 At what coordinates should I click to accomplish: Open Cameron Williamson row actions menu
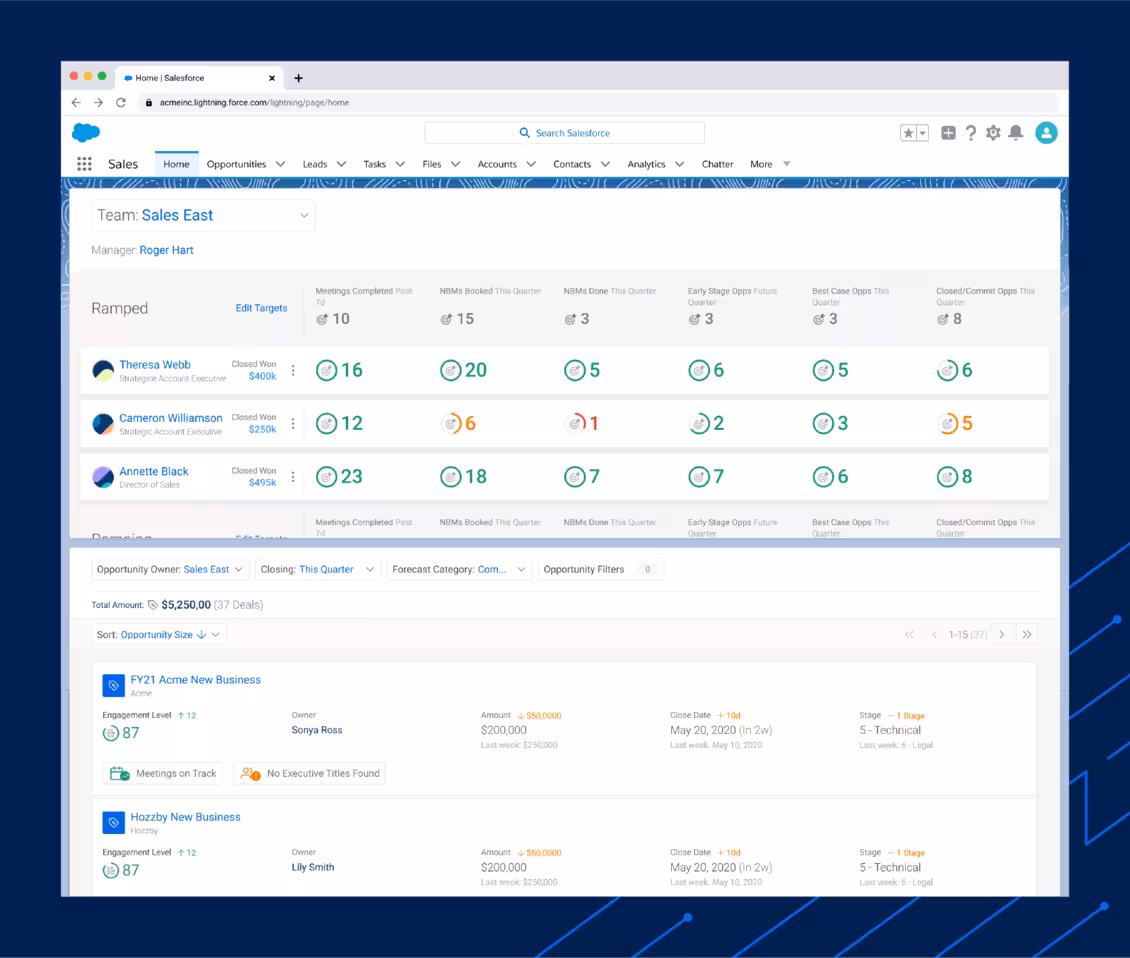click(293, 424)
